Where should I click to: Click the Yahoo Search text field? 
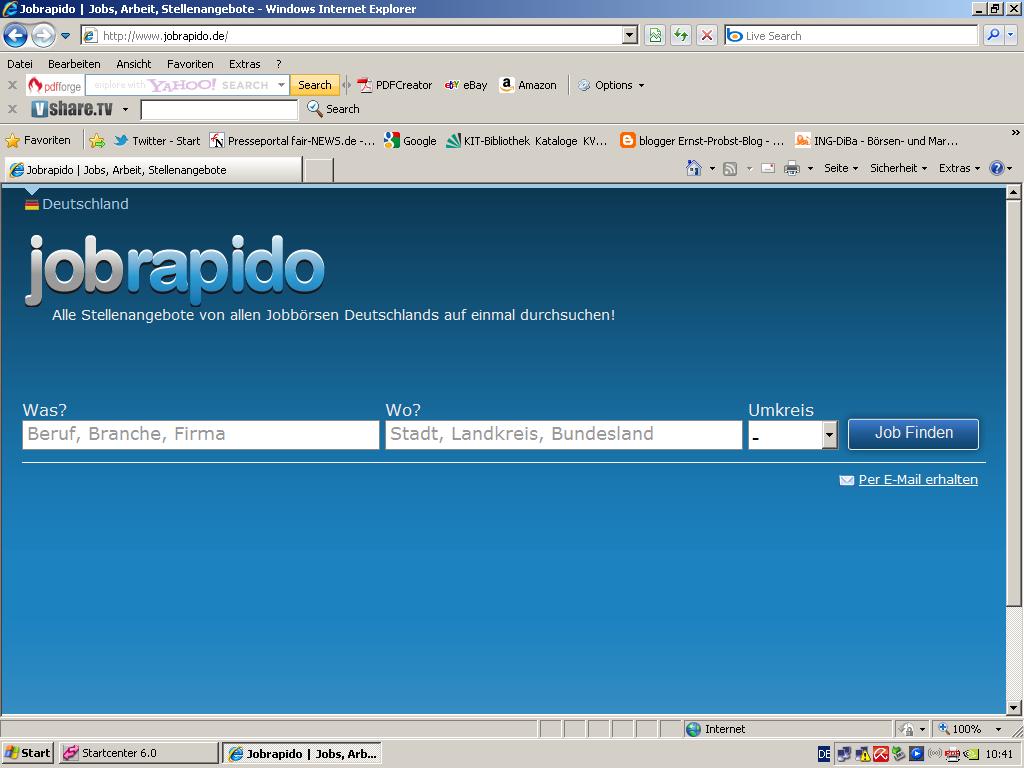[x=182, y=85]
